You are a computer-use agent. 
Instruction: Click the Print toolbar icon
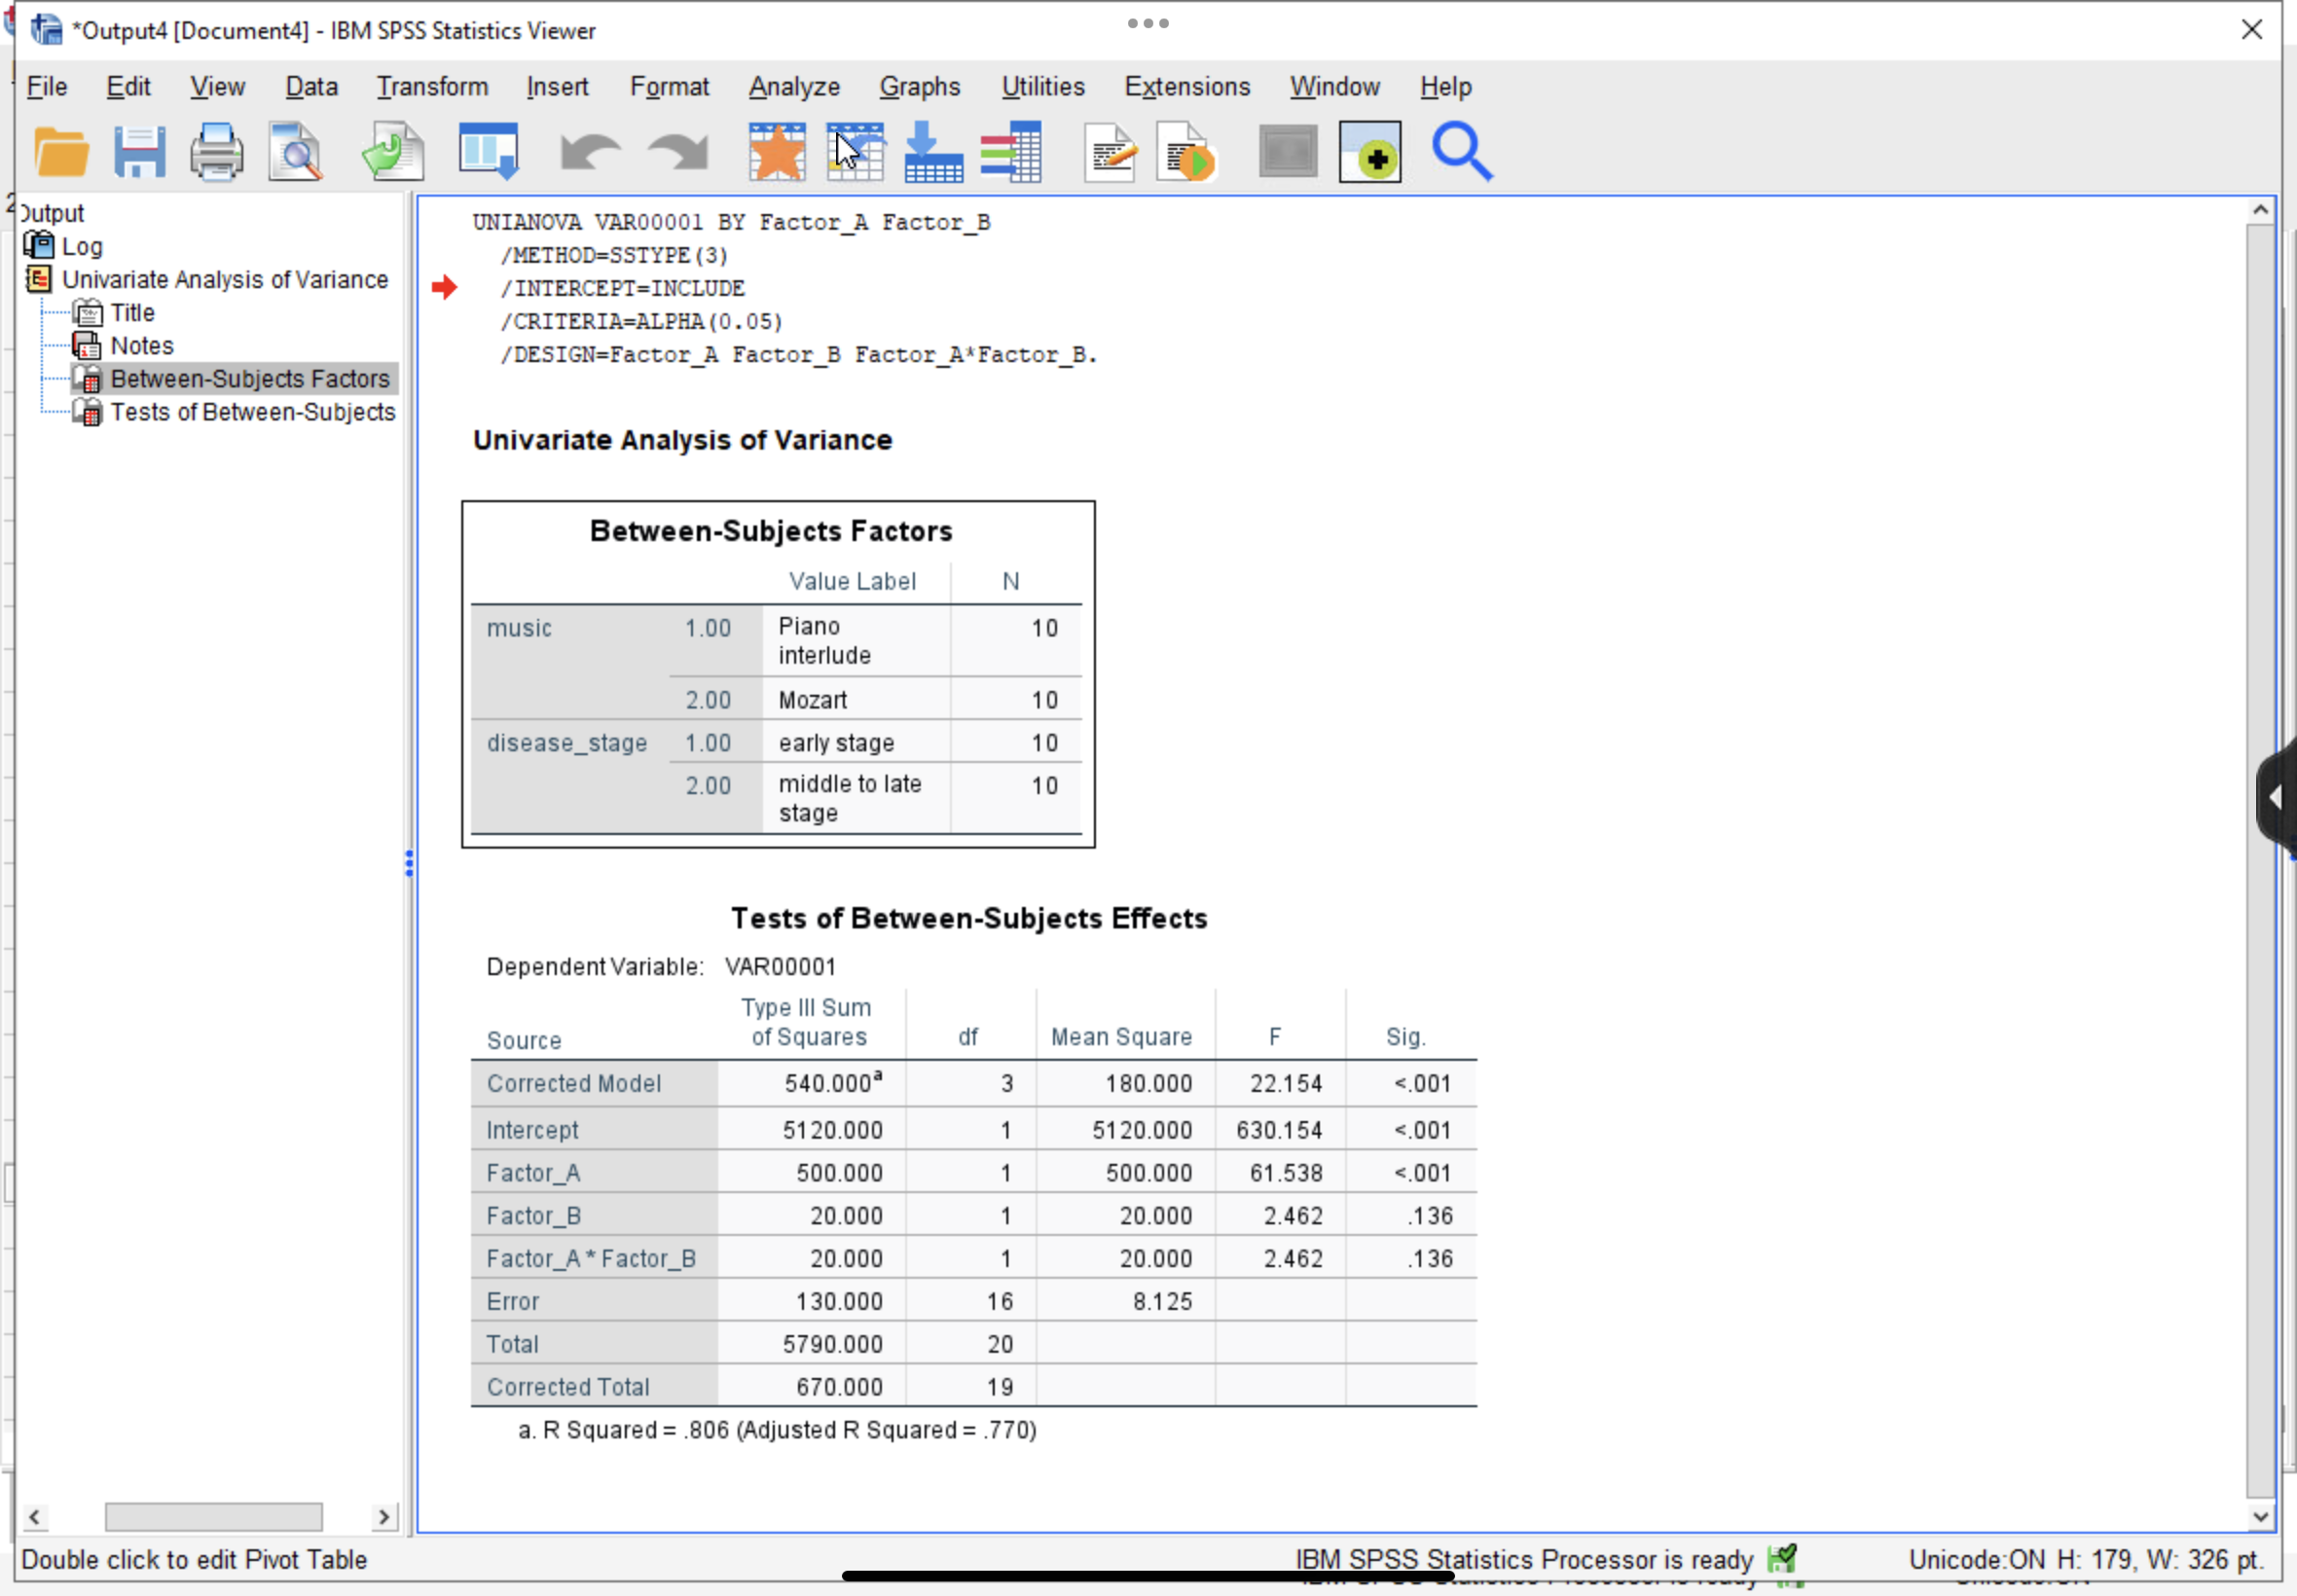pyautogui.click(x=216, y=153)
